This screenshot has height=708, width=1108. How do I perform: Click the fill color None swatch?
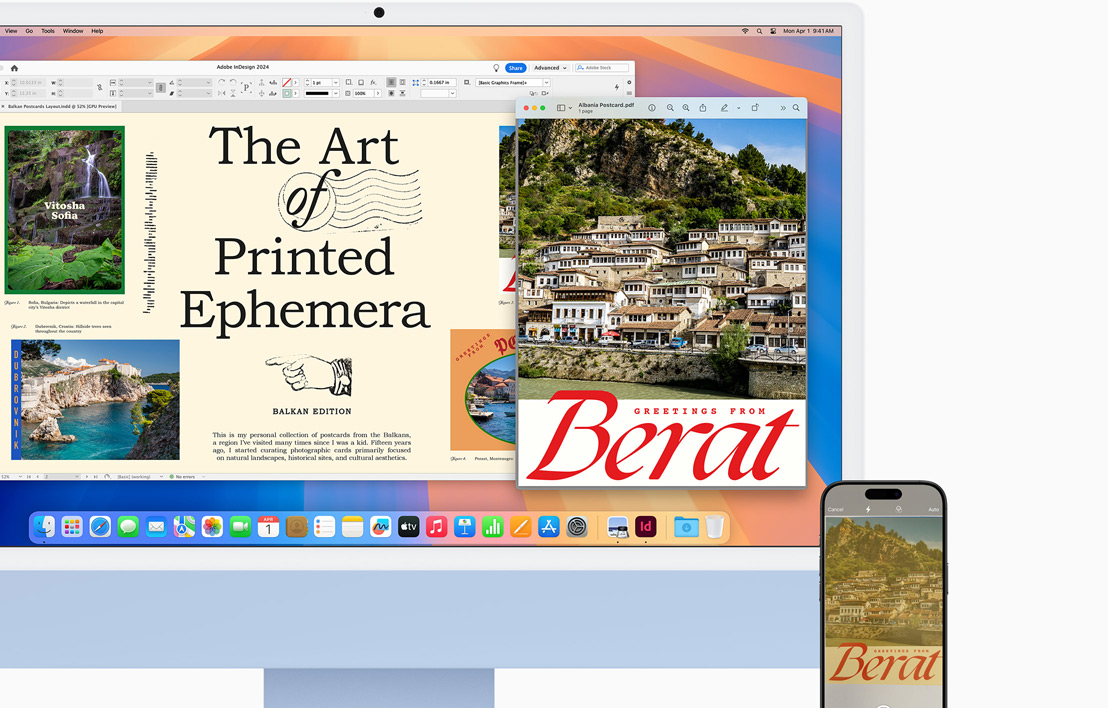click(x=286, y=83)
